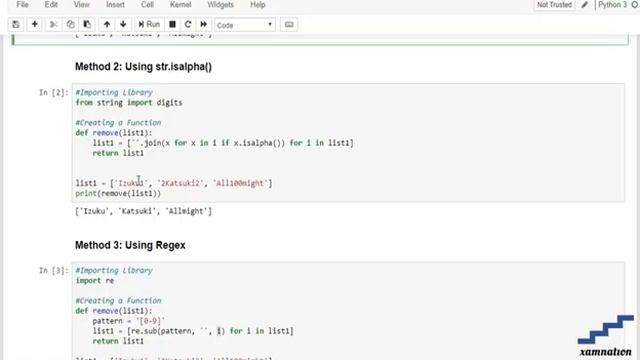
Task: Copy selected cells icon
Action: (x=70, y=24)
